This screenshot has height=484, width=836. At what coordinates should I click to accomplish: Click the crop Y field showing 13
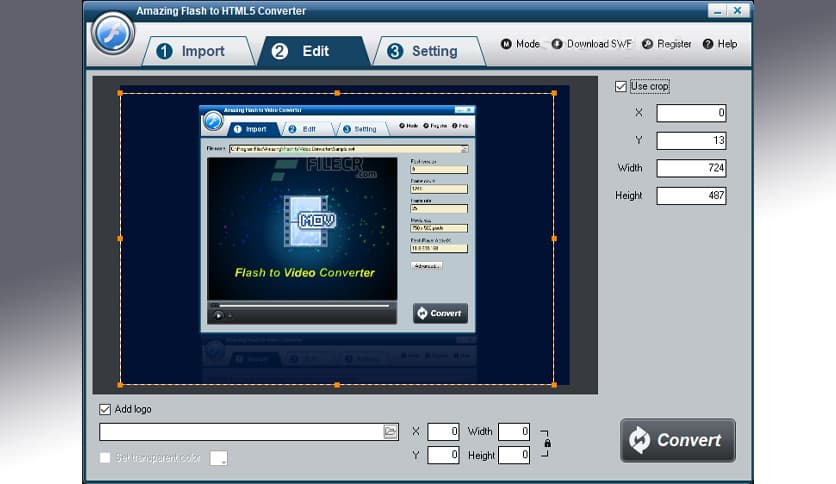click(691, 141)
